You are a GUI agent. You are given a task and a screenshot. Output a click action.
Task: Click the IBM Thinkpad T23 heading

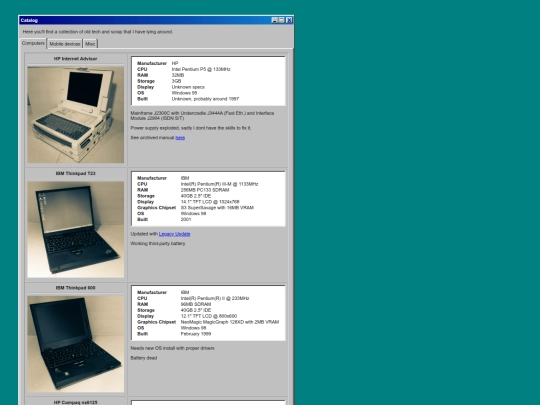click(75, 173)
